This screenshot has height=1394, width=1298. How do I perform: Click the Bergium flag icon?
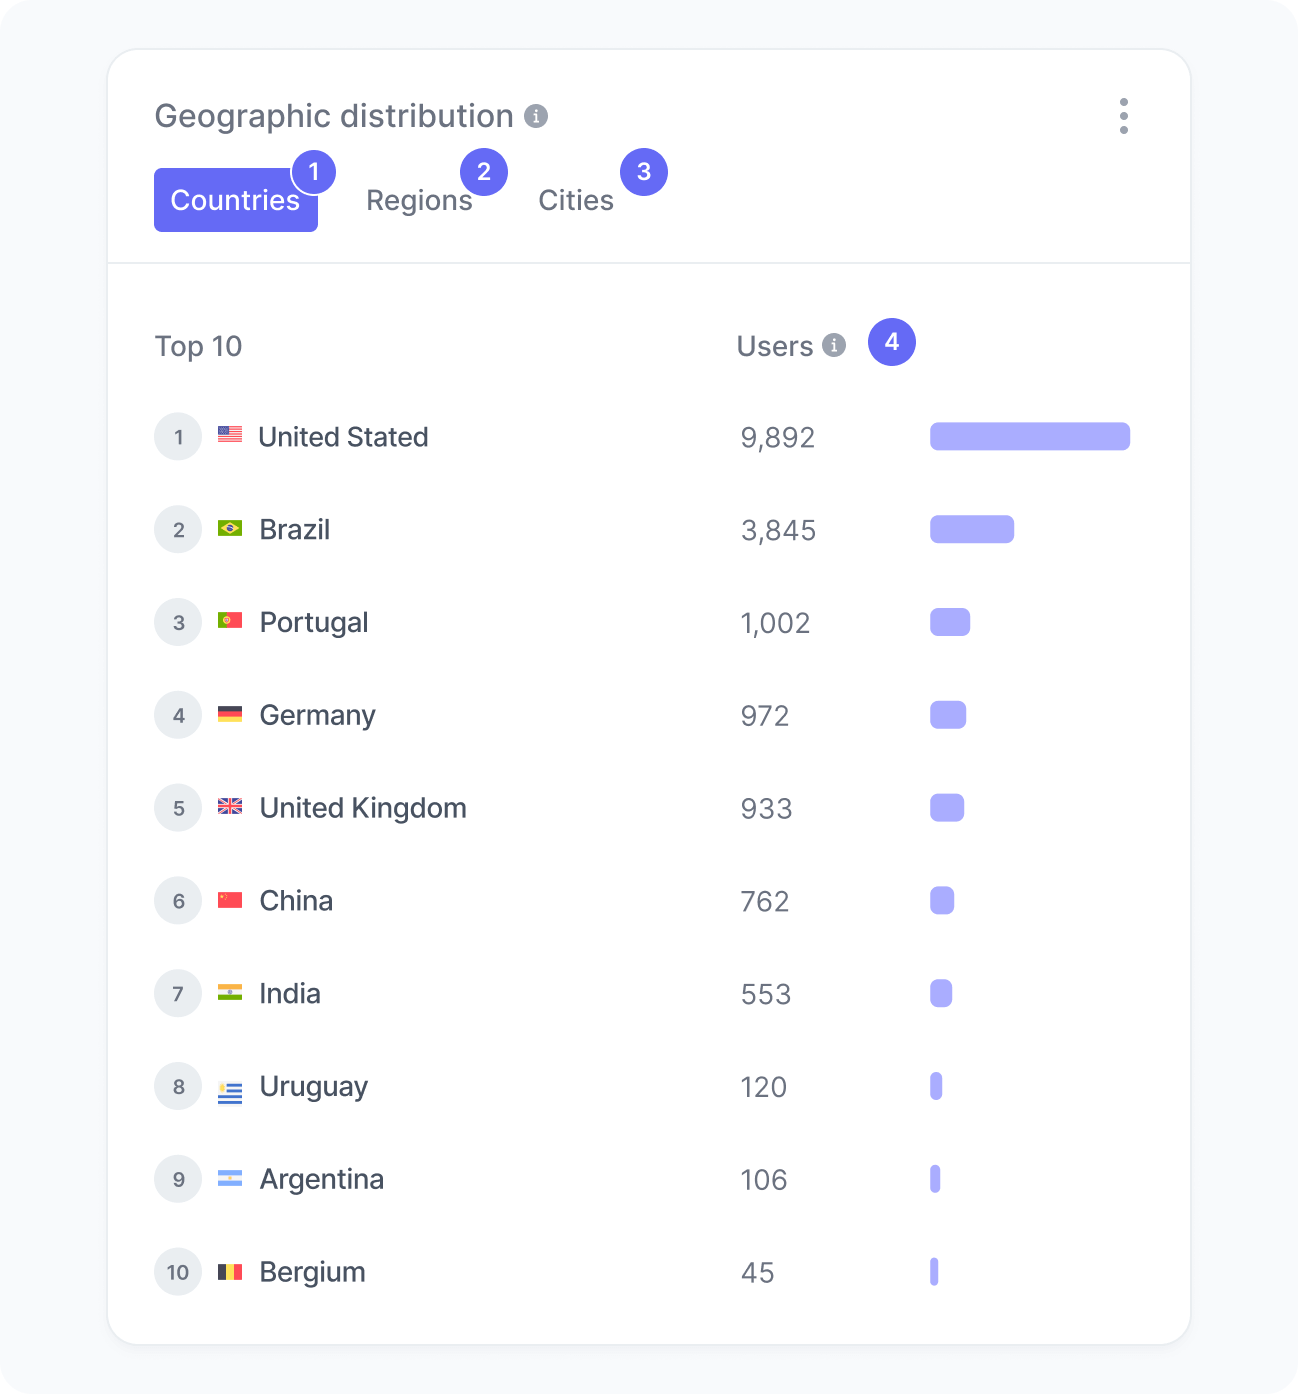click(x=230, y=1272)
